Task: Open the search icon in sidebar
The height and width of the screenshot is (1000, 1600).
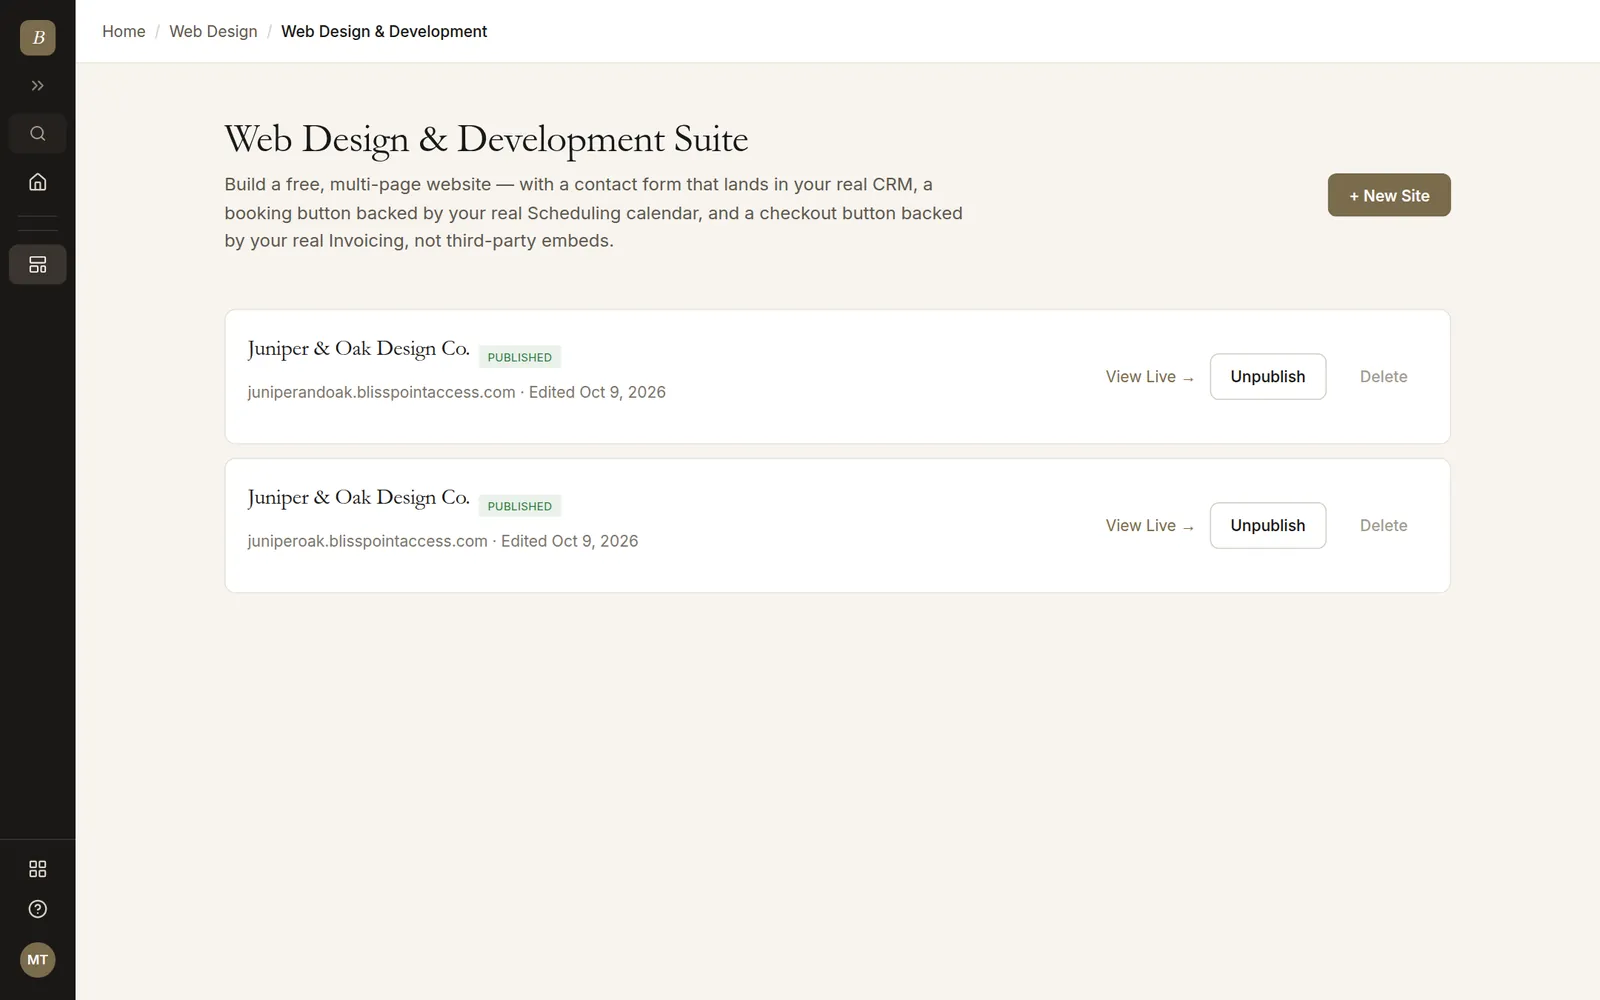Action: coord(37,134)
